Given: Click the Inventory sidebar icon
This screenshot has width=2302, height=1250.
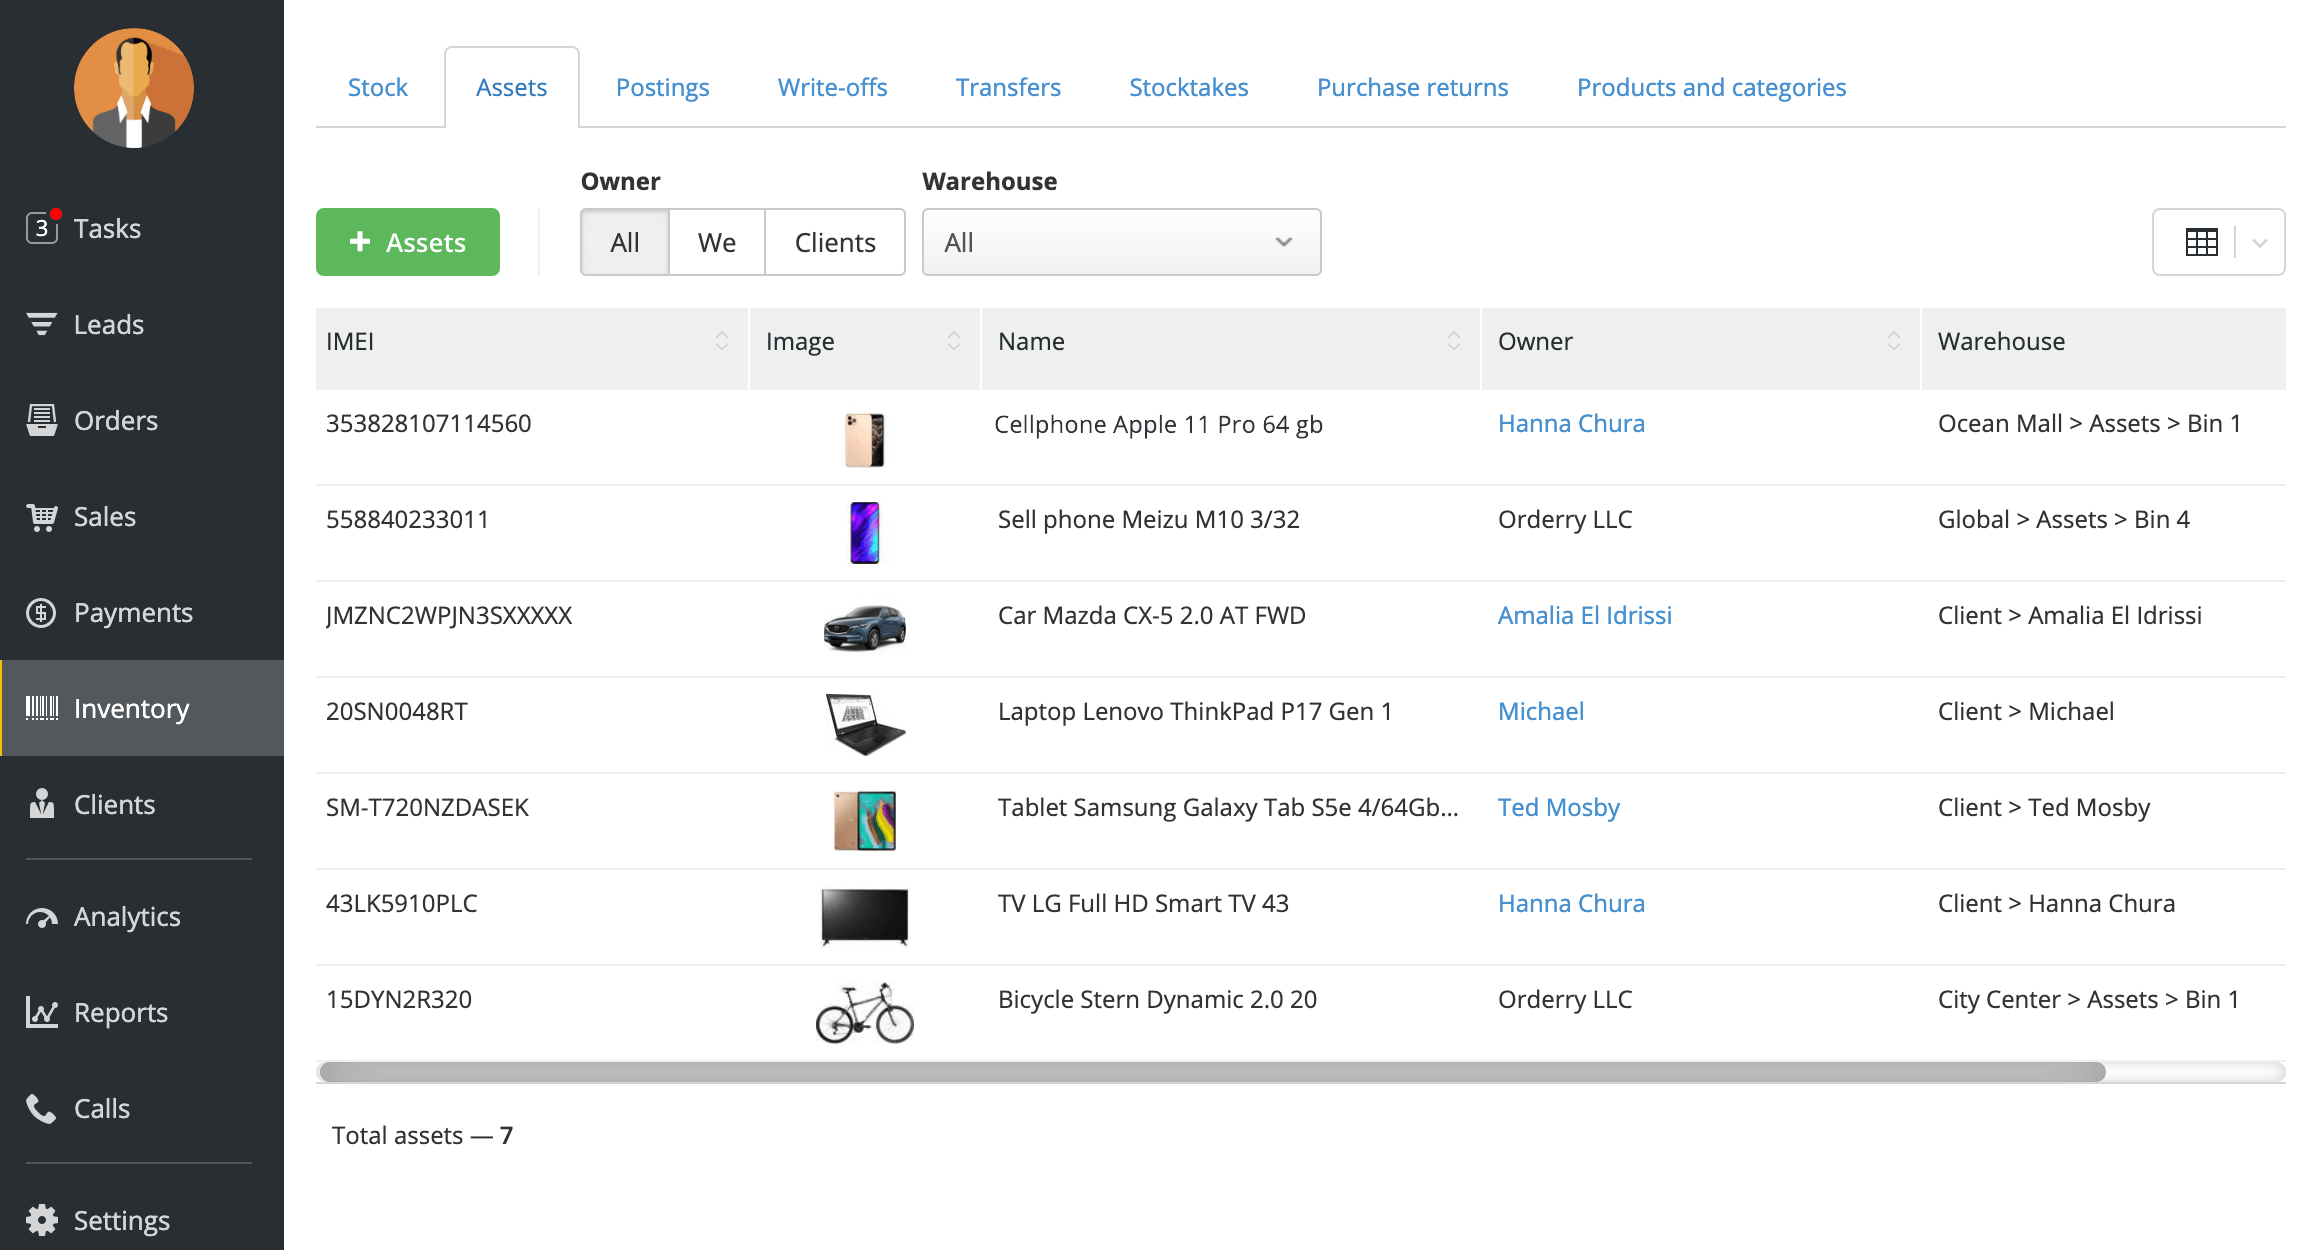Looking at the screenshot, I should tap(43, 708).
